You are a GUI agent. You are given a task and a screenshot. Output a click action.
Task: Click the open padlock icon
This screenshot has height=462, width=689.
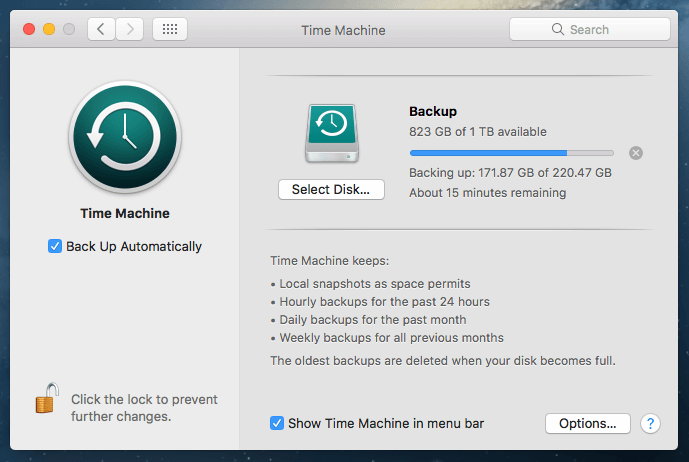tap(47, 398)
